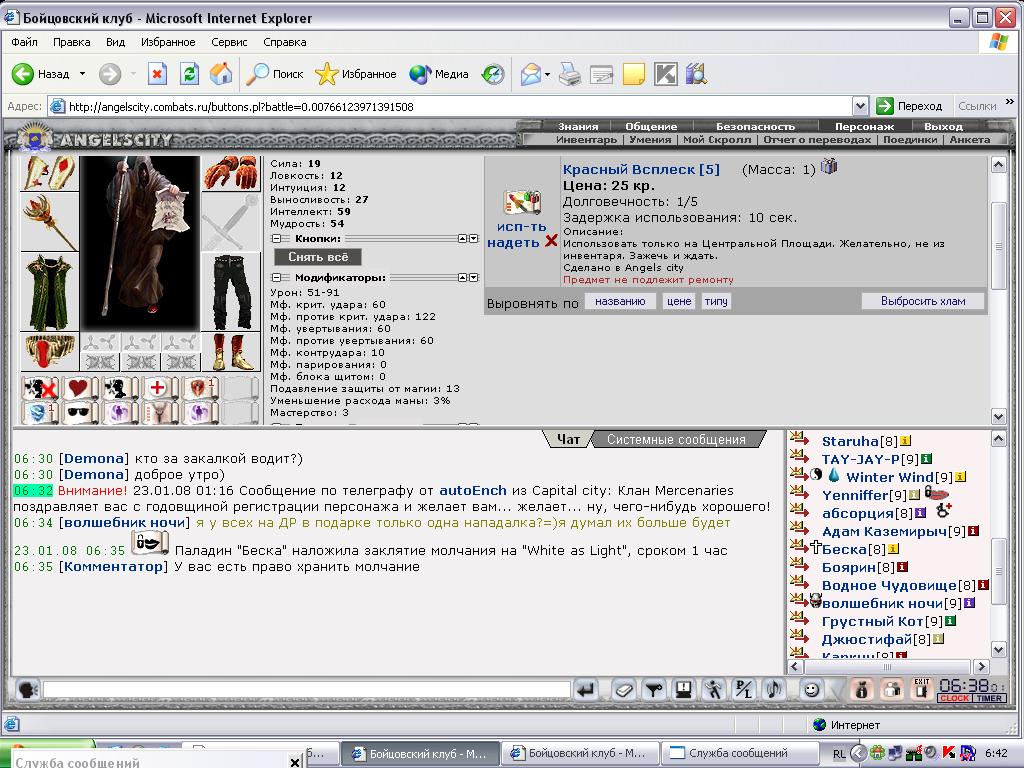
Task: Click private message arrow next to Беска
Action: point(799,546)
